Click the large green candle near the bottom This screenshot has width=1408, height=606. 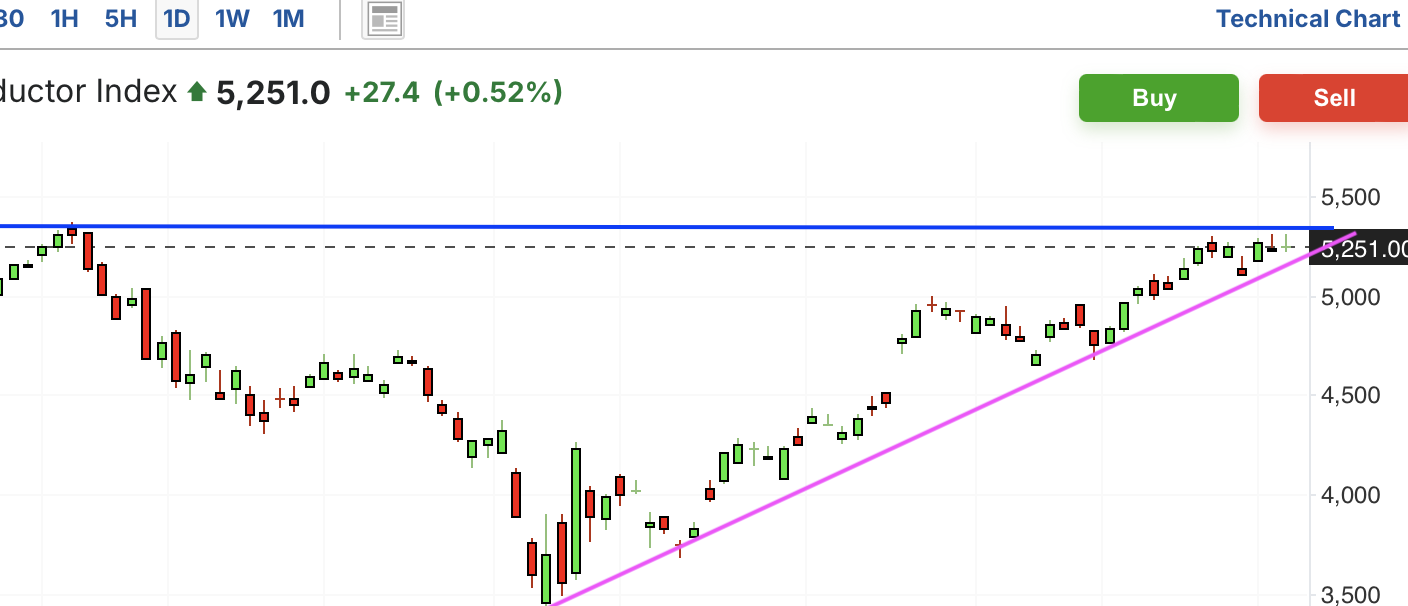click(x=576, y=511)
